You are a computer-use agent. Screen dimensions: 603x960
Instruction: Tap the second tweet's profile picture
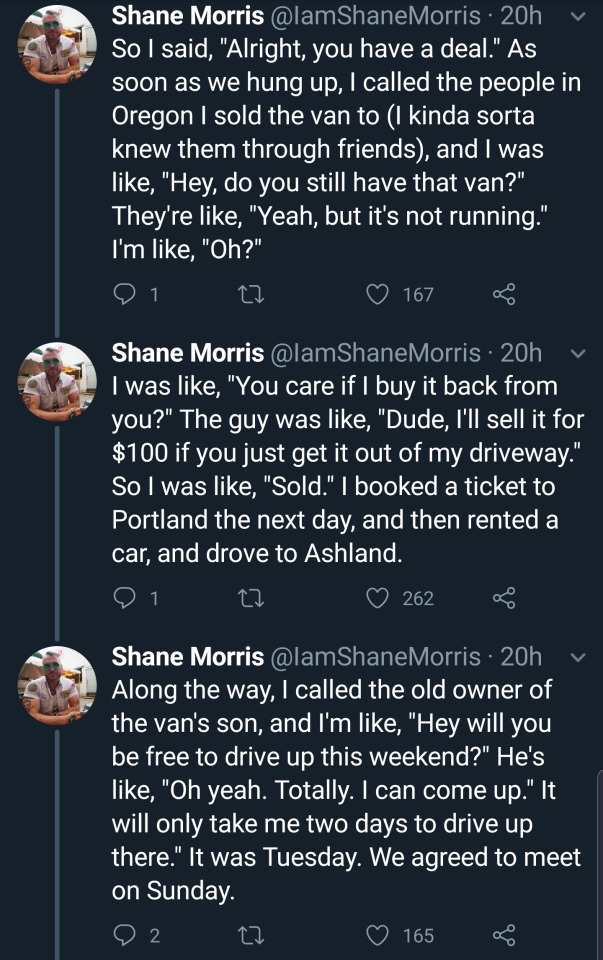[57, 381]
